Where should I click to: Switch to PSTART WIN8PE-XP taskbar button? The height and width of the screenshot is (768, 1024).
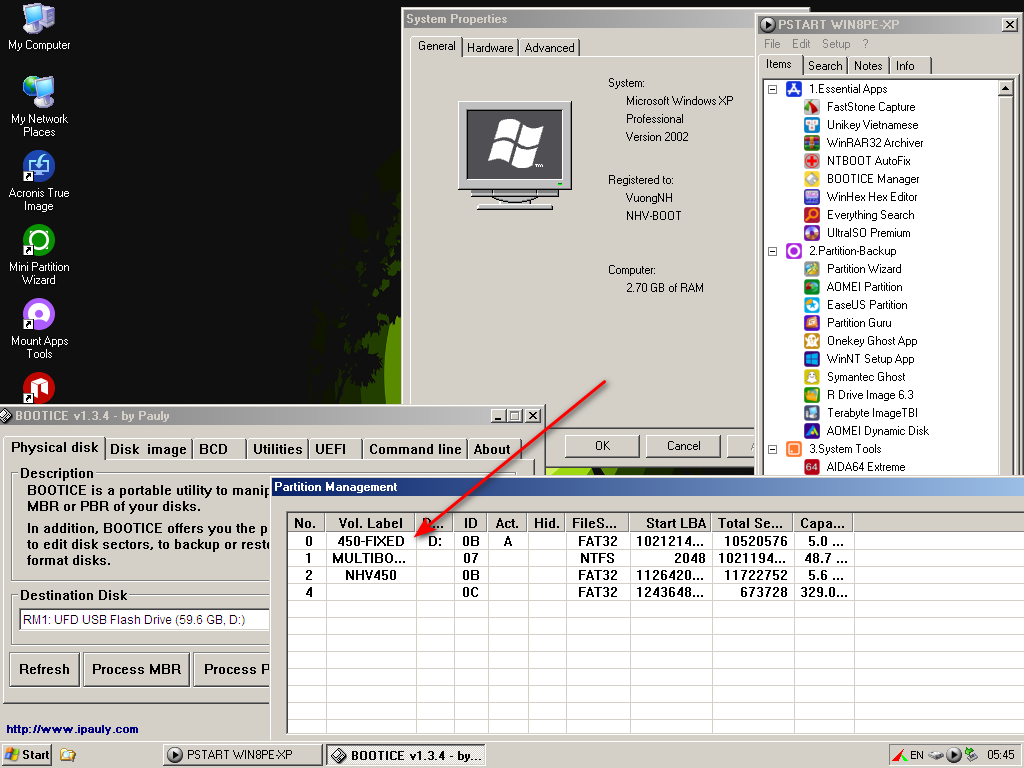tap(242, 755)
